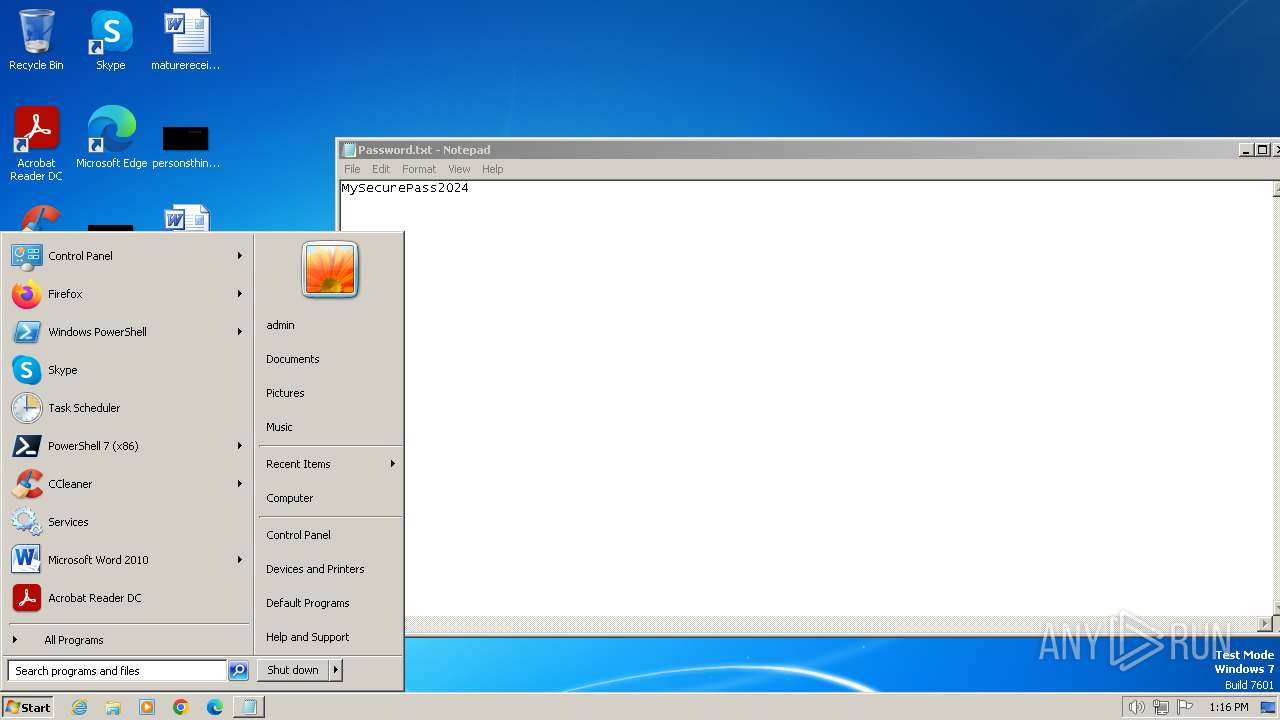Switch to Notepad via taskbar button
The height and width of the screenshot is (720, 1280).
coord(249,707)
